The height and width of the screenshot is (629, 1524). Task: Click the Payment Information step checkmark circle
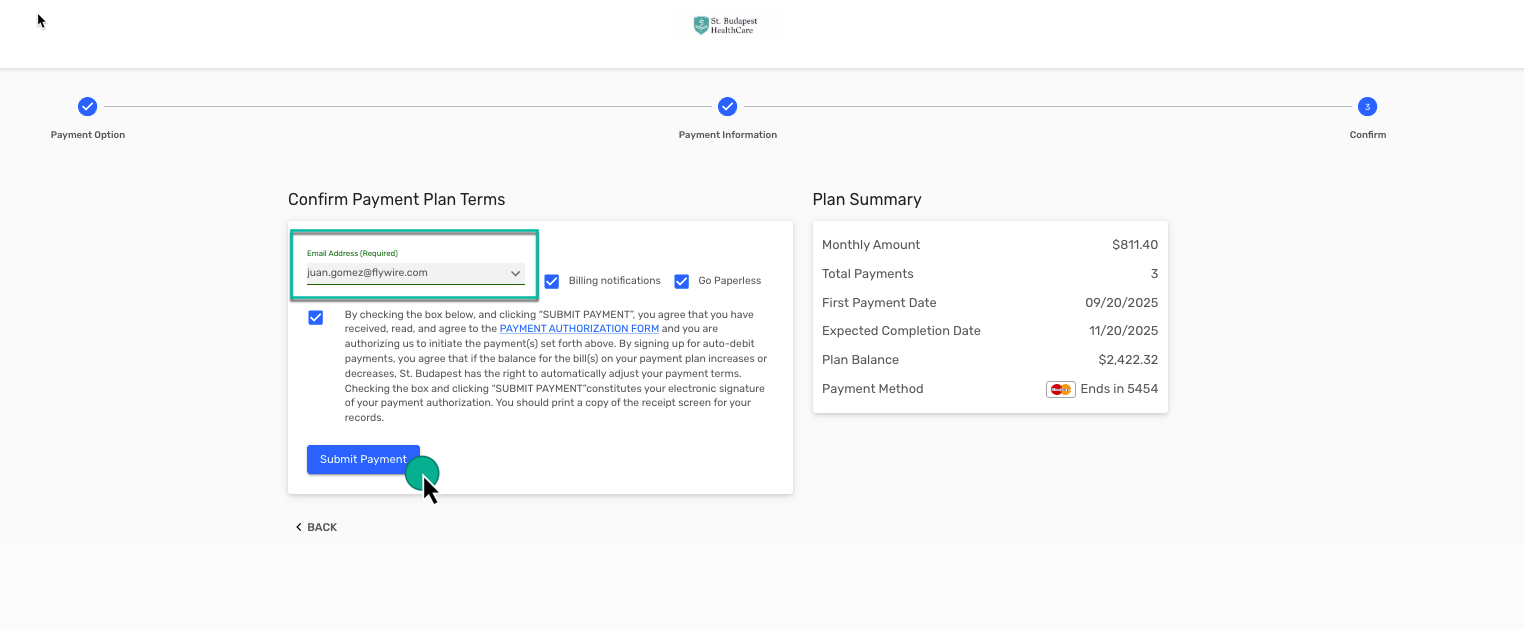click(727, 107)
